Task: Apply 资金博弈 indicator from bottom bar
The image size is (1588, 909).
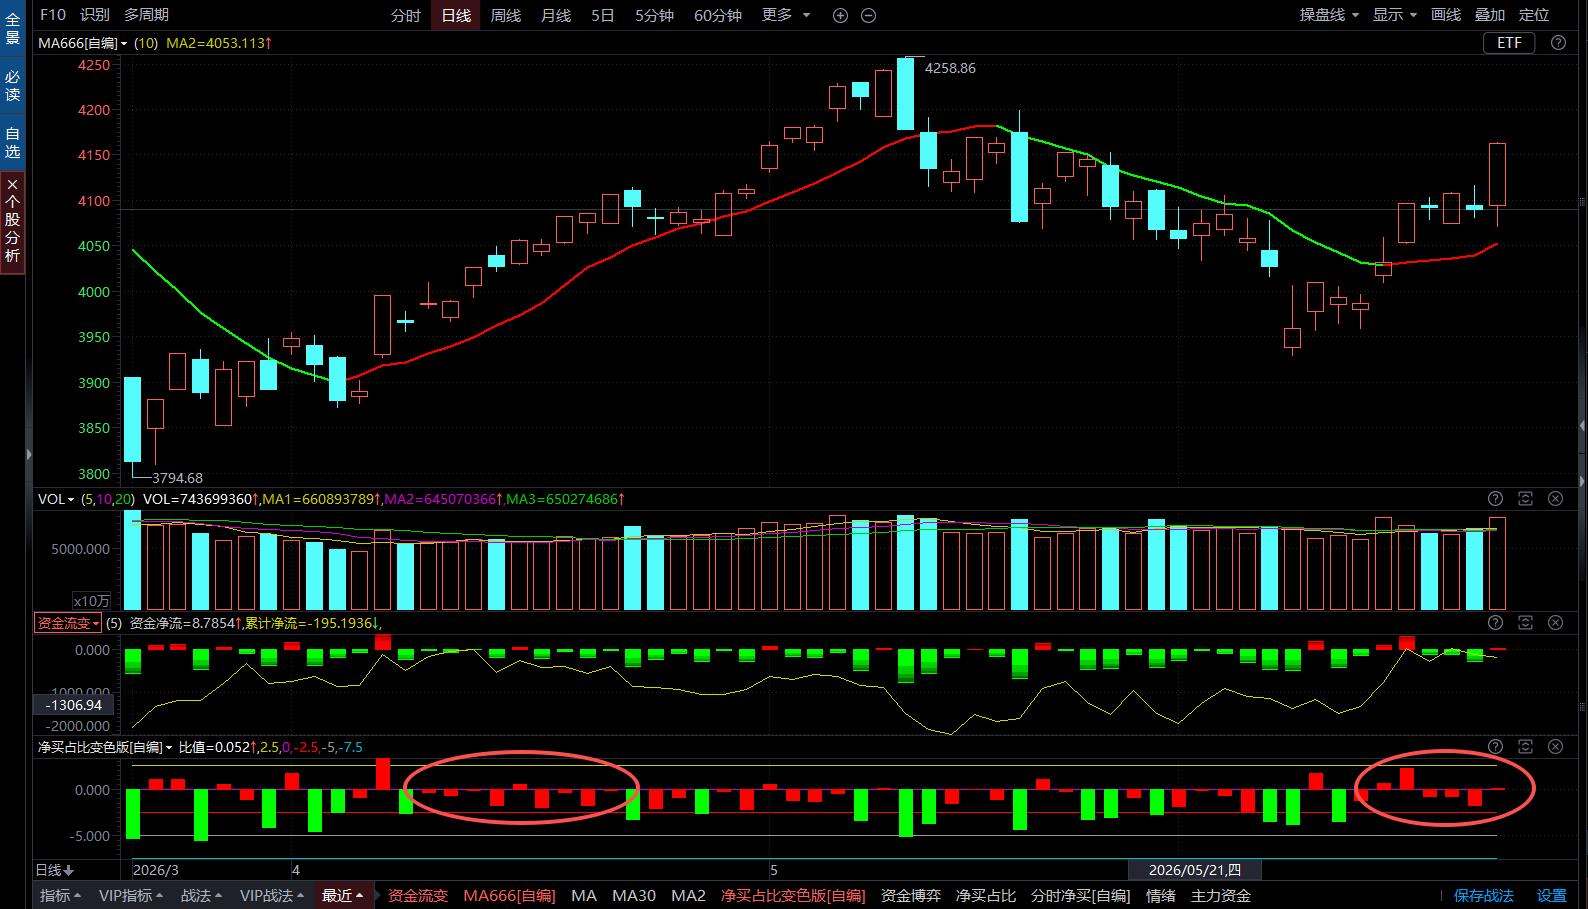Action: 911,896
